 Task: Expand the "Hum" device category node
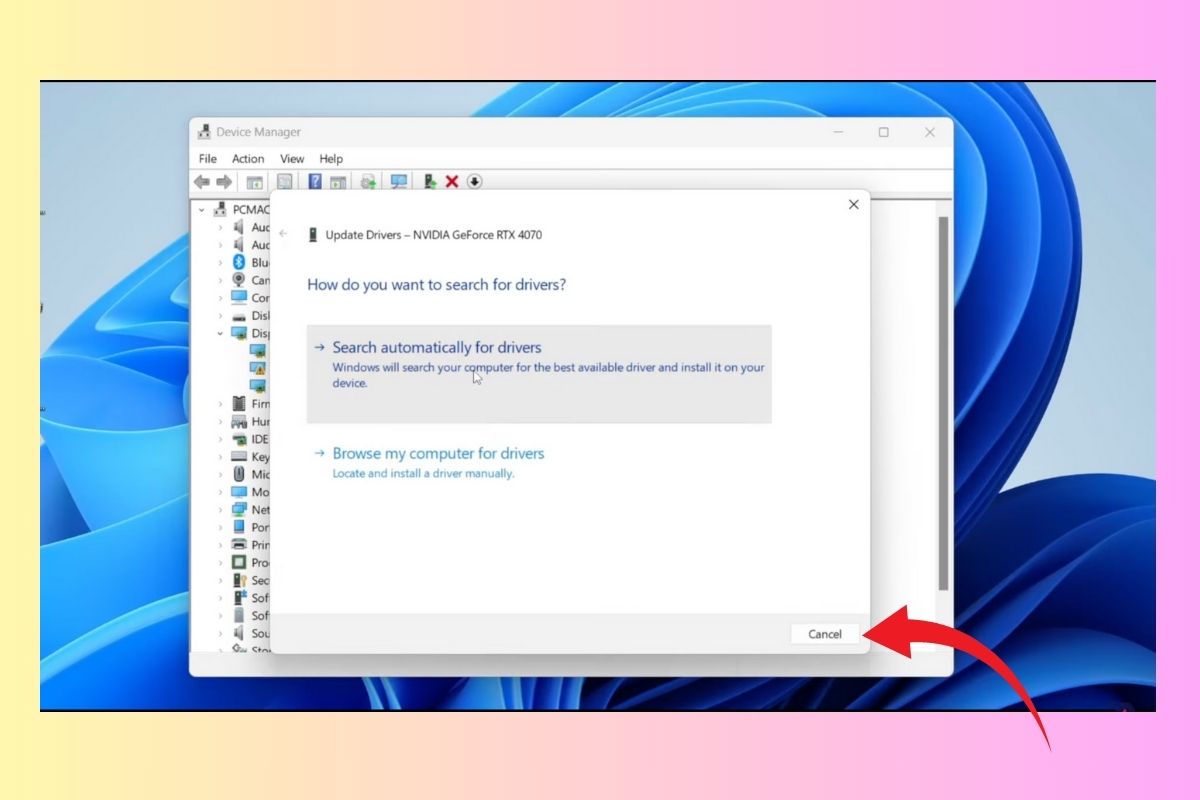pyautogui.click(x=221, y=422)
